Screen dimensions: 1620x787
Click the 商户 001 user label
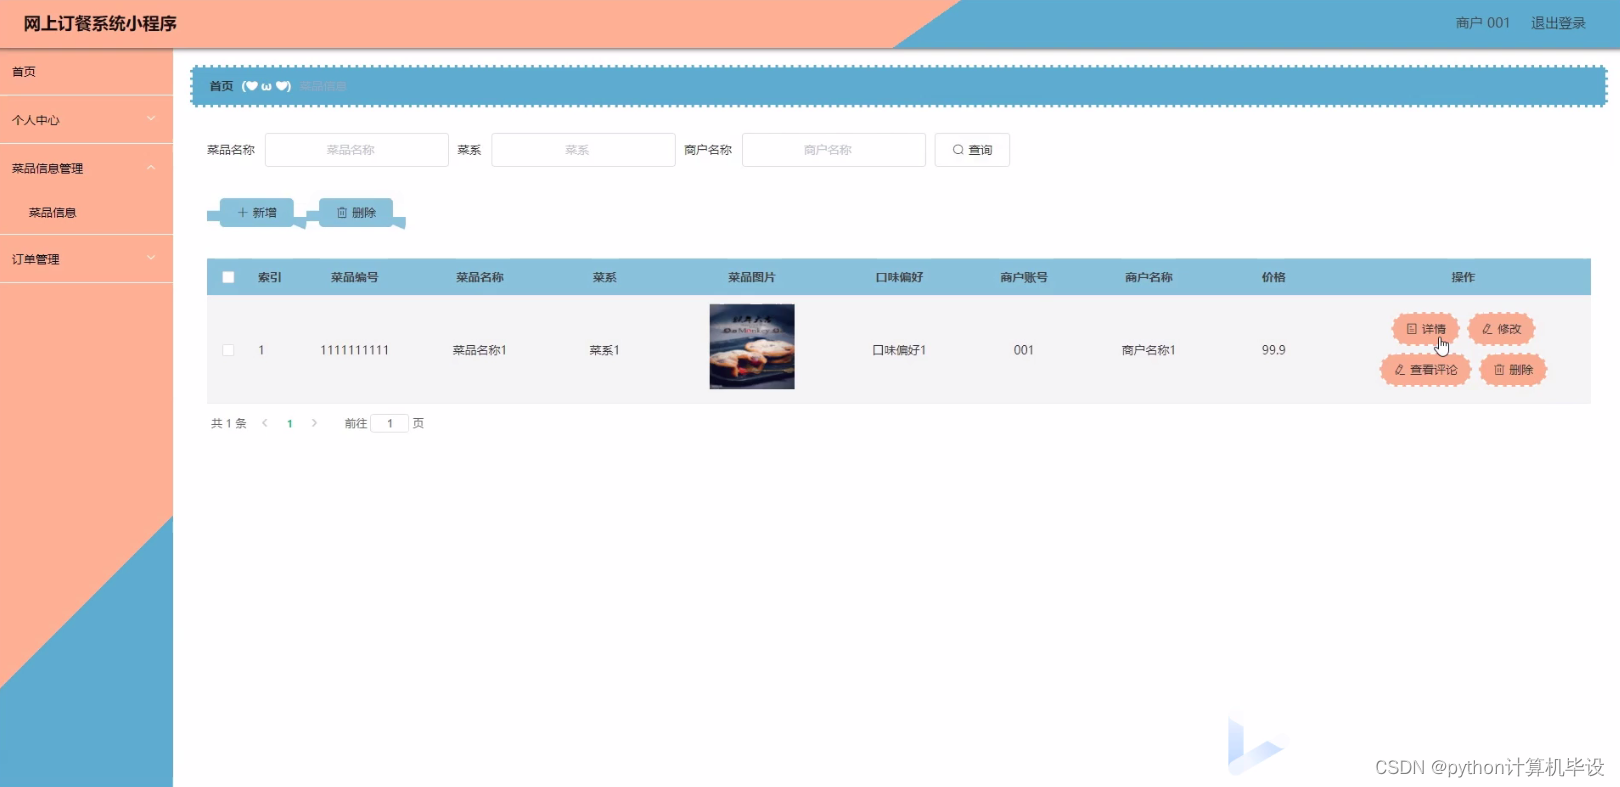[1483, 23]
